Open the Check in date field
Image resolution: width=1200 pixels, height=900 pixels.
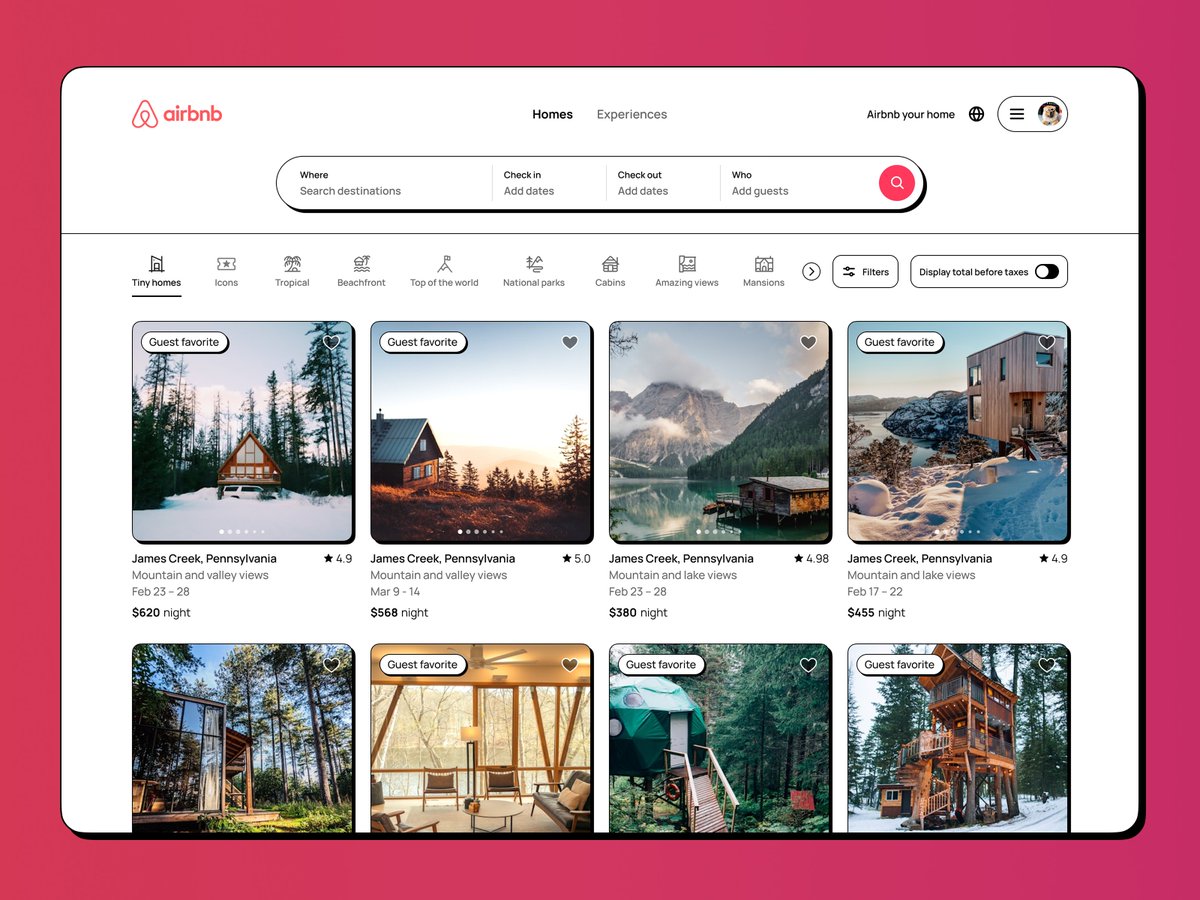tap(549, 183)
